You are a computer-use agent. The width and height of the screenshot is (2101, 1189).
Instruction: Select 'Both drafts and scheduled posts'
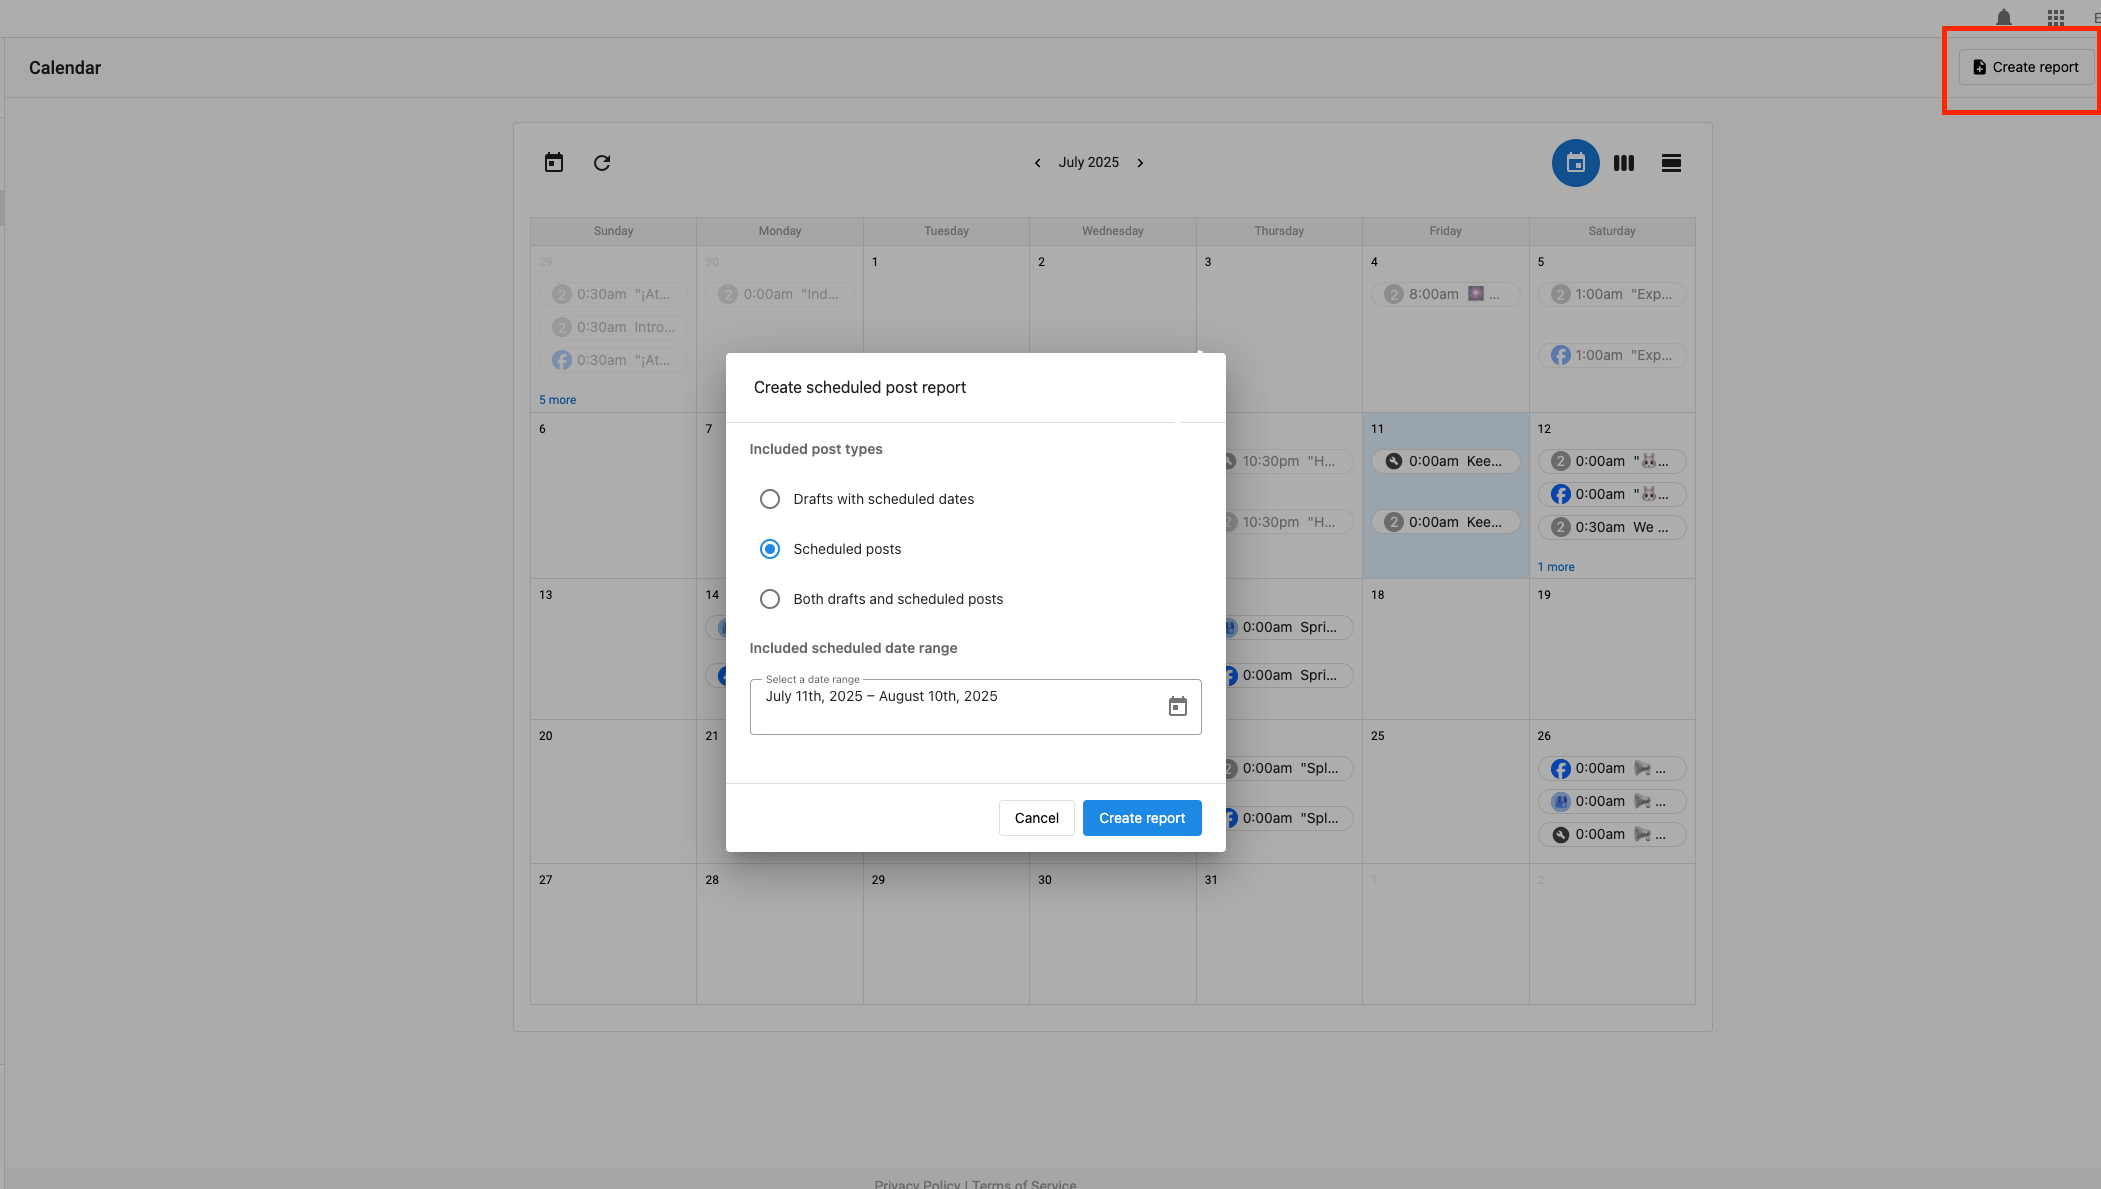770,598
